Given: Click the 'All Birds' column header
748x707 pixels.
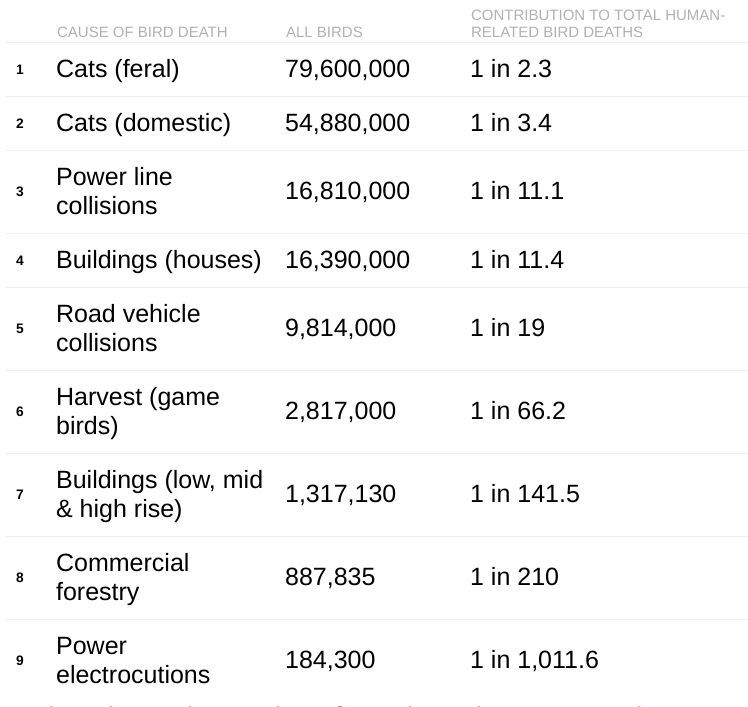Looking at the screenshot, I should (324, 32).
